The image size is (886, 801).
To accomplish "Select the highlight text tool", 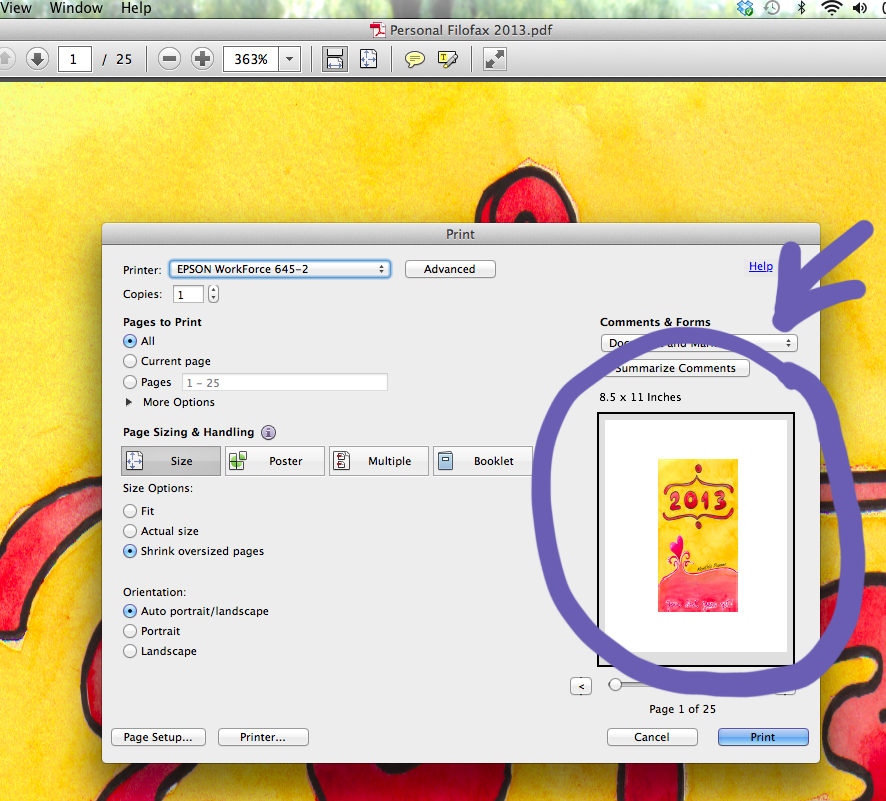I will coord(447,59).
